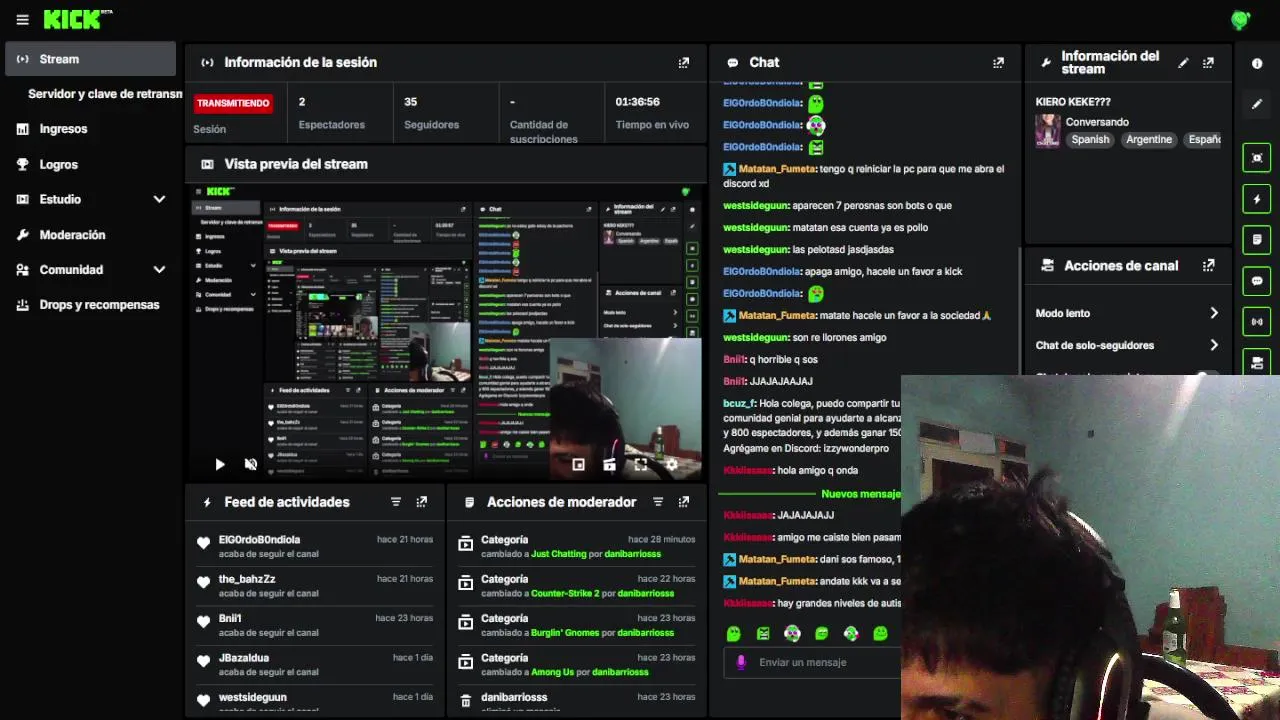The image size is (1280, 720).
Task: Toggle the moderator actions note widget in right rail
Action: (x=1257, y=240)
